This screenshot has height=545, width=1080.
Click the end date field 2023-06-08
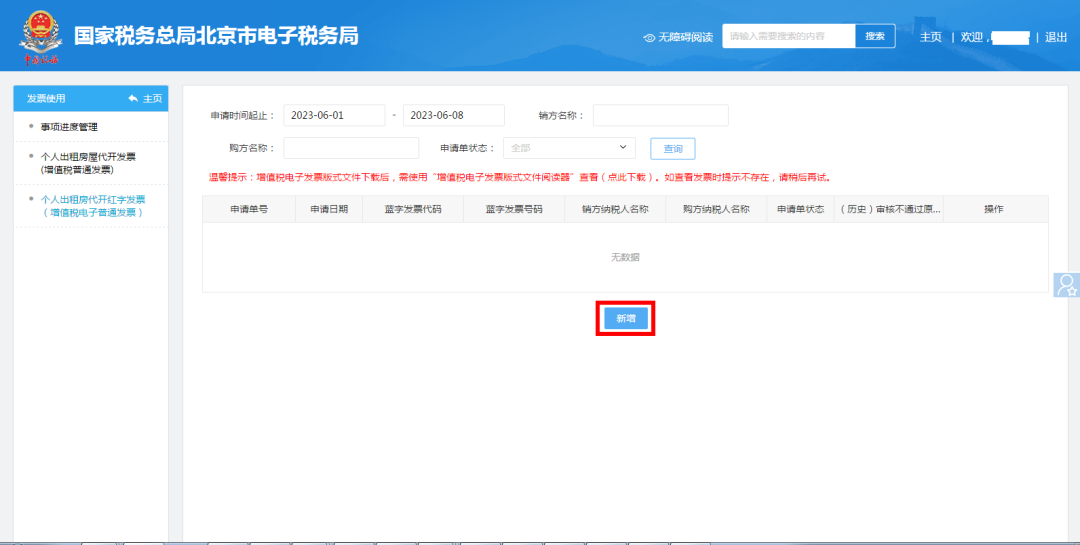click(x=453, y=115)
